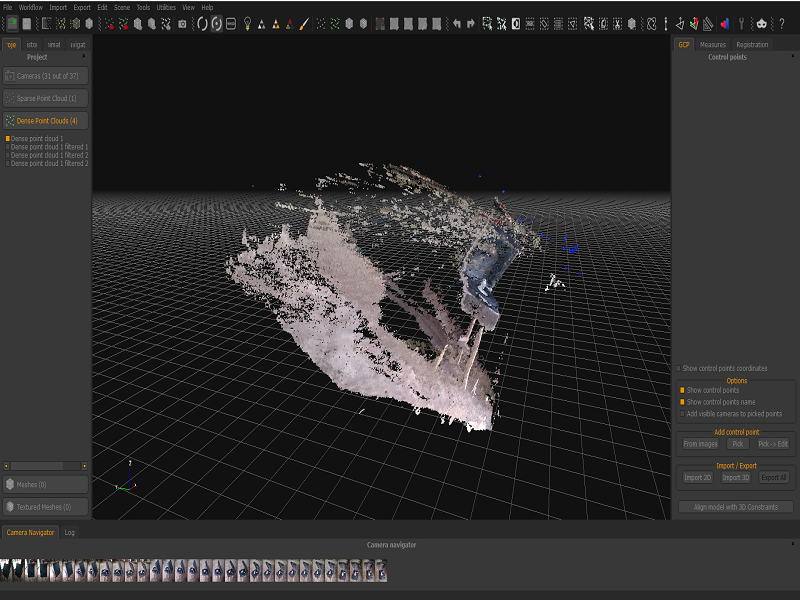Image resolution: width=800 pixels, height=600 pixels.
Task: Expand the Textured Meshes (0) section
Action: click(45, 507)
